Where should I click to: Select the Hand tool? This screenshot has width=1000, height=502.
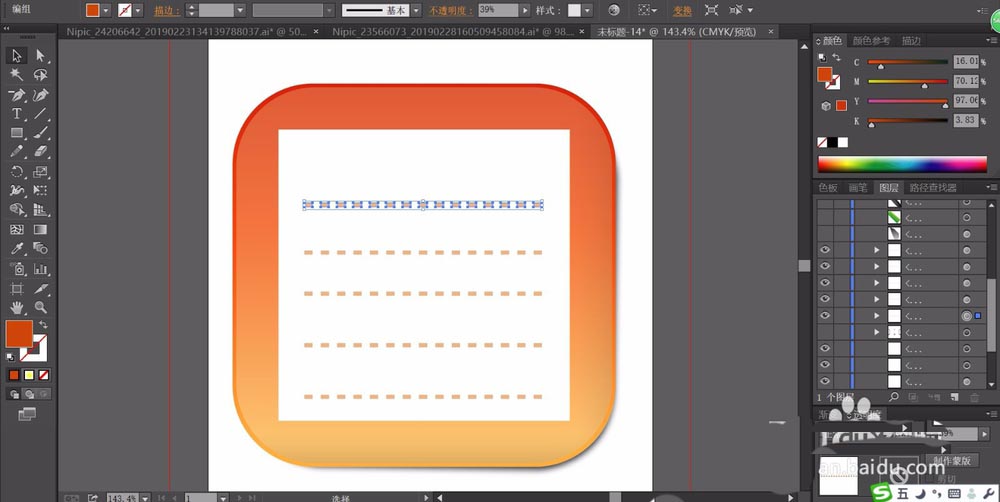click(x=17, y=308)
